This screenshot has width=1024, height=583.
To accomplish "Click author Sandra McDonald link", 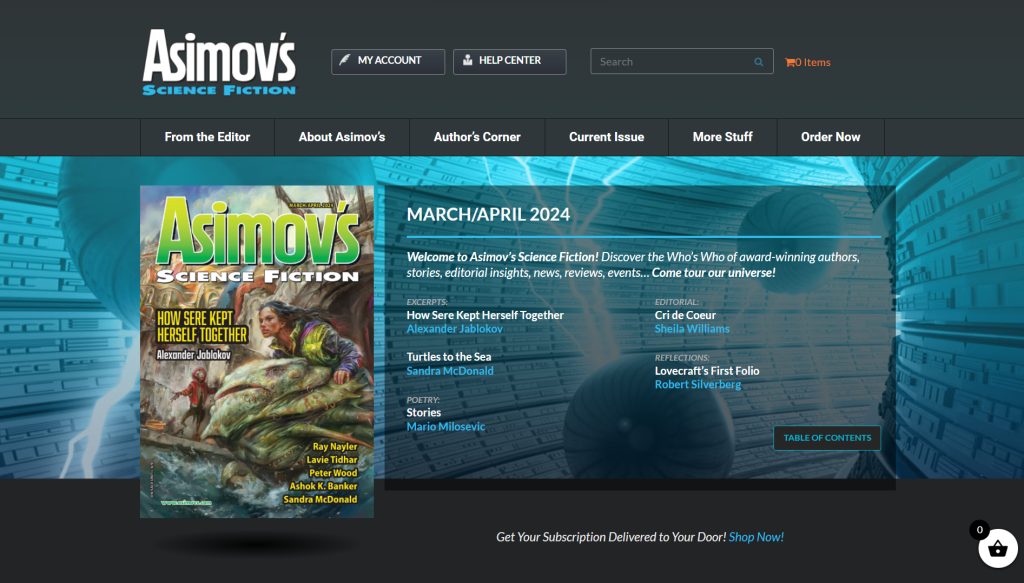I will click(x=450, y=371).
